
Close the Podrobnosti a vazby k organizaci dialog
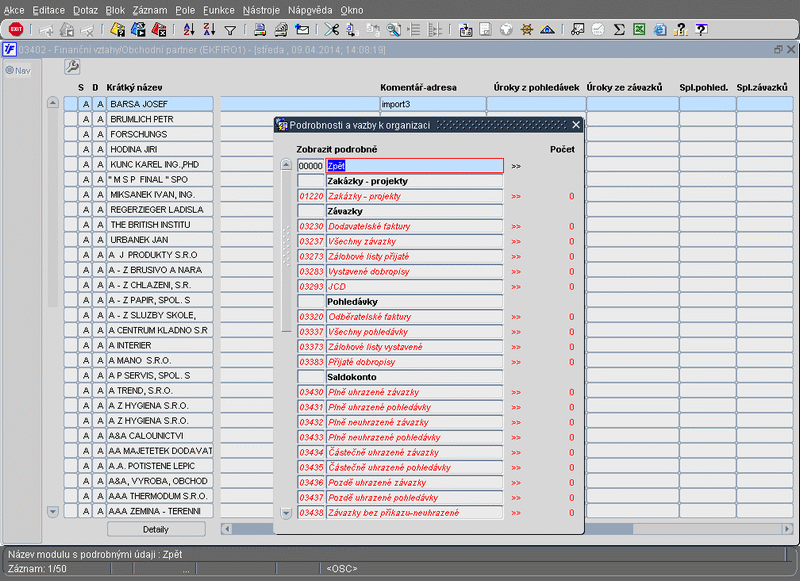pos(576,125)
